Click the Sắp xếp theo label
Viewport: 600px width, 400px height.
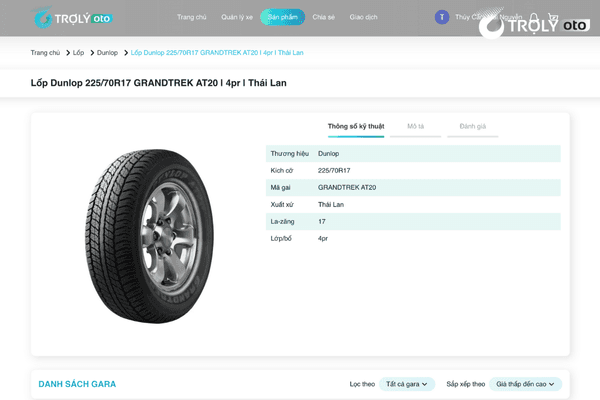465,384
